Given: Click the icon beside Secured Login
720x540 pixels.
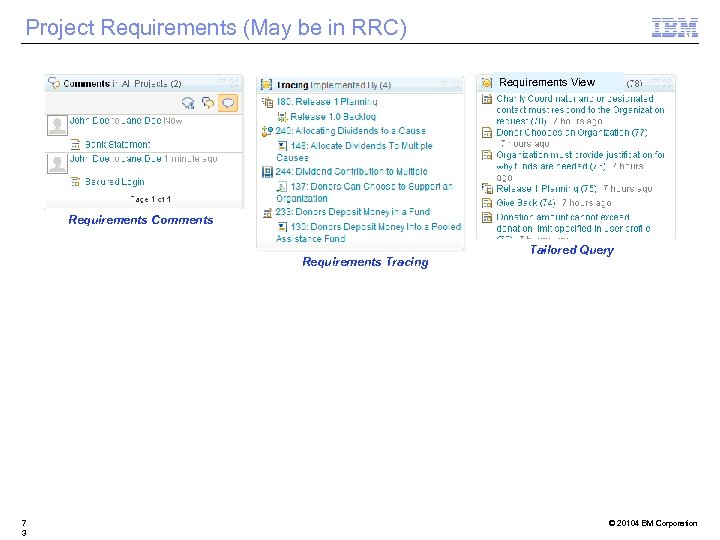Looking at the screenshot, I should [75, 182].
